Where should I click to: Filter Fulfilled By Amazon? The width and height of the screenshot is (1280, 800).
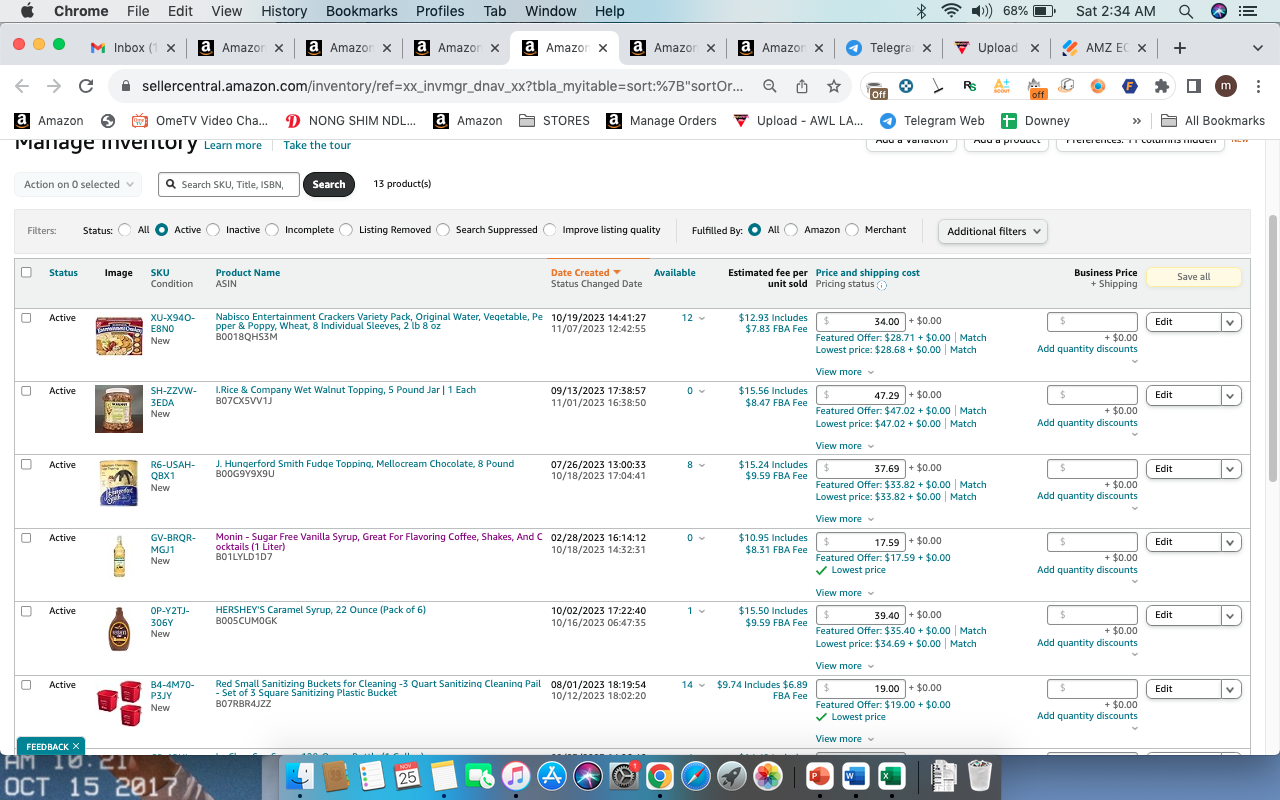pos(791,230)
